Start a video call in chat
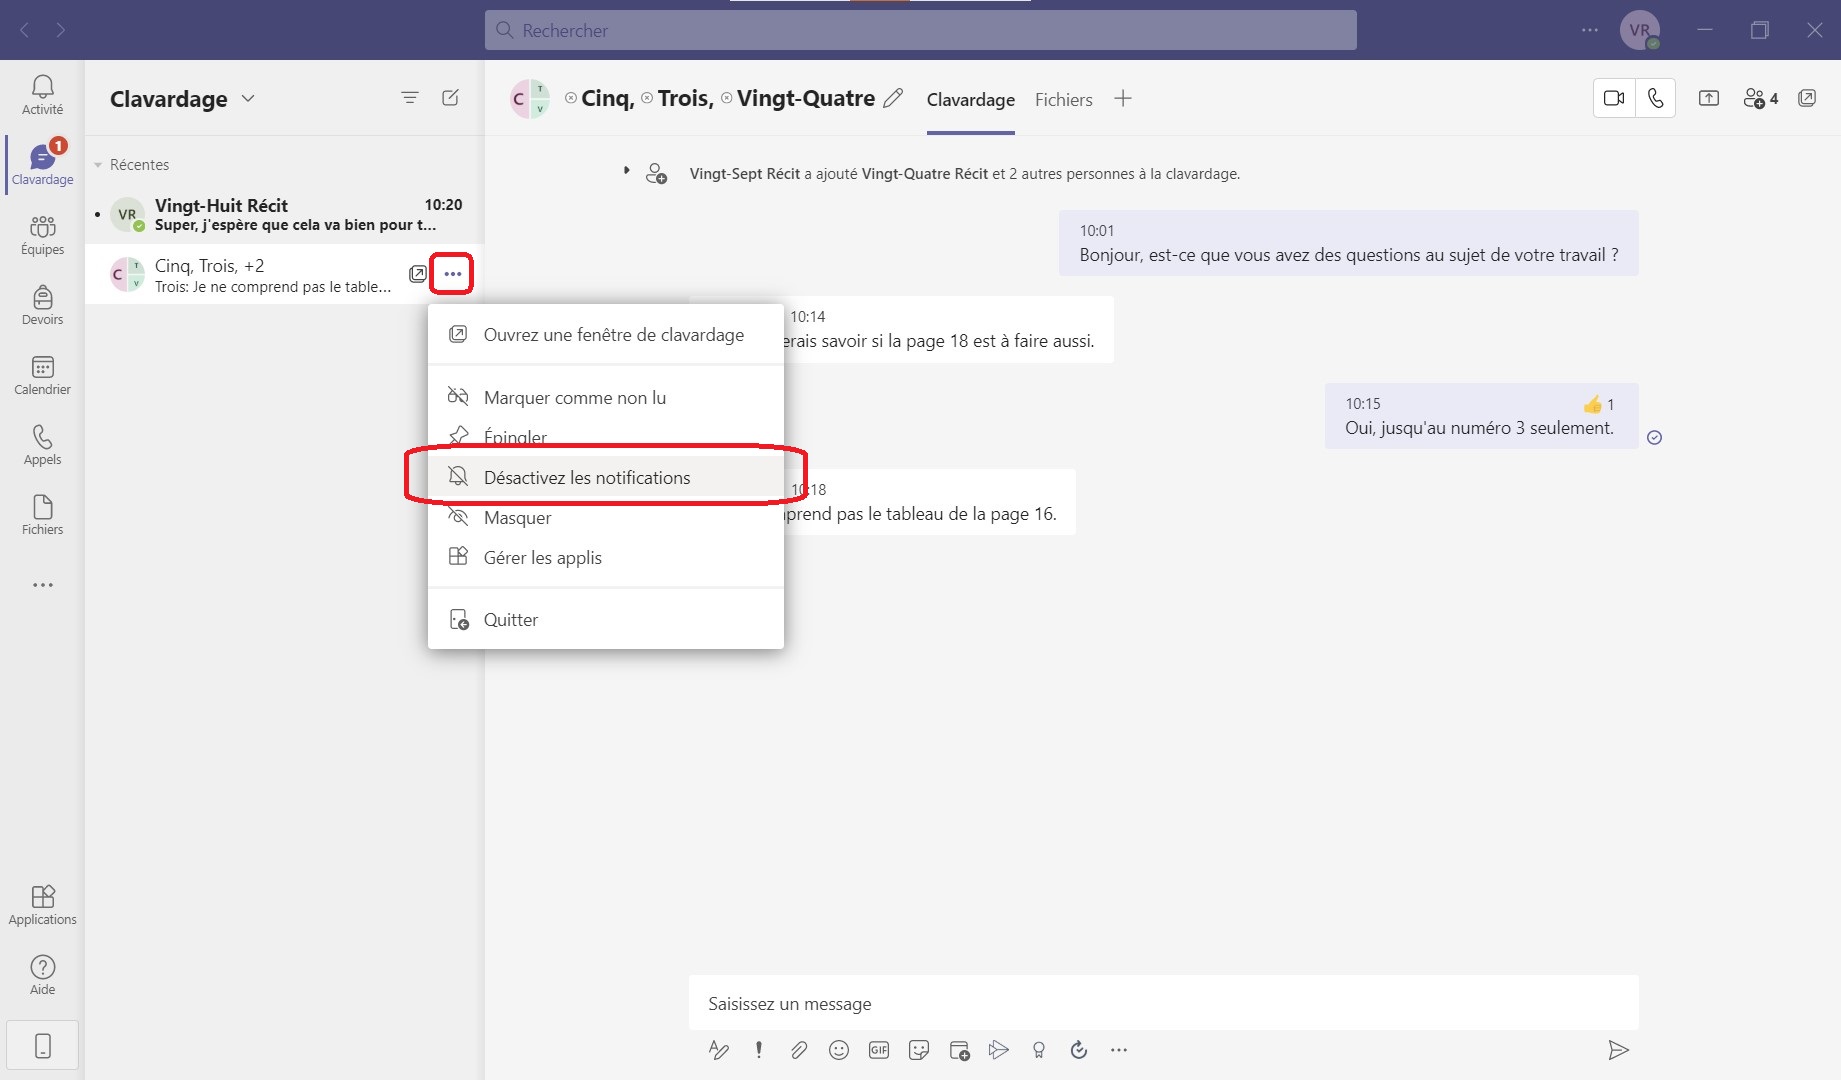Screen dimensions: 1841x1080 (x=1613, y=98)
